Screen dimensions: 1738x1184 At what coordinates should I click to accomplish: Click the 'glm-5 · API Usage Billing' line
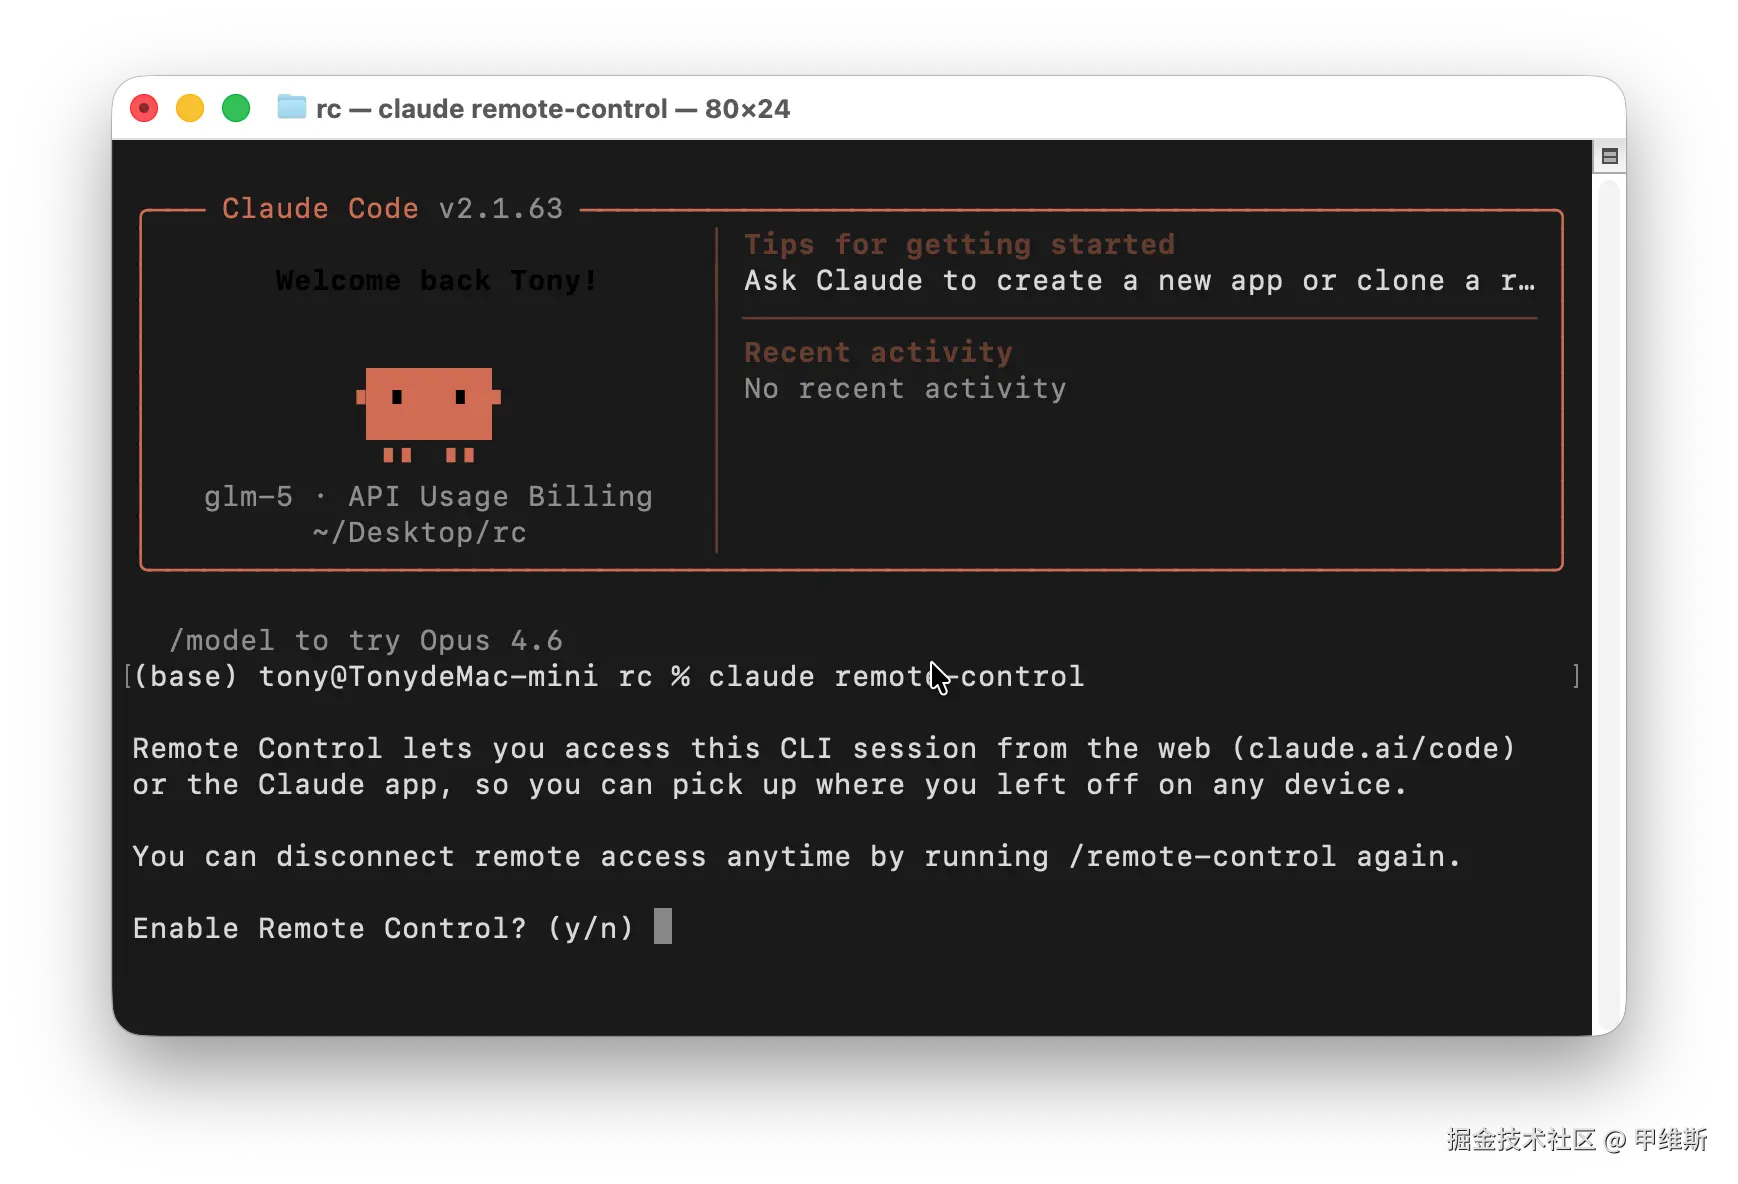point(429,497)
